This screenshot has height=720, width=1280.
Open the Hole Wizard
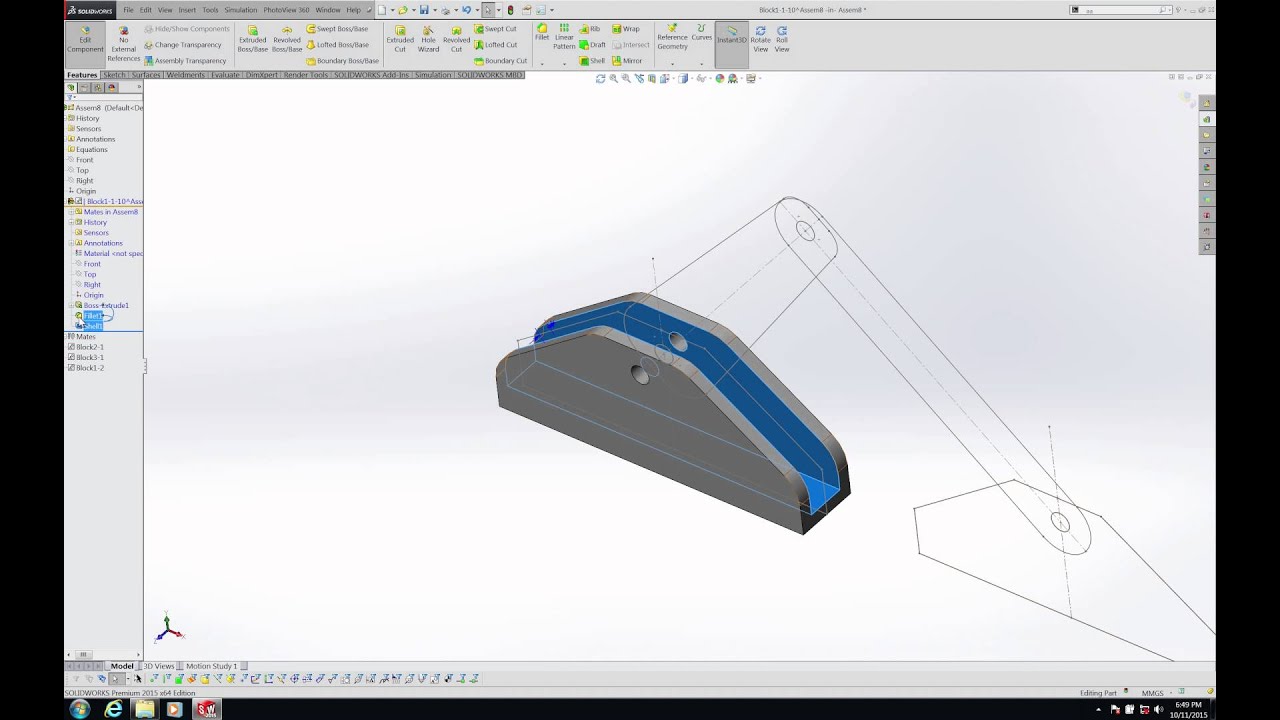click(428, 39)
